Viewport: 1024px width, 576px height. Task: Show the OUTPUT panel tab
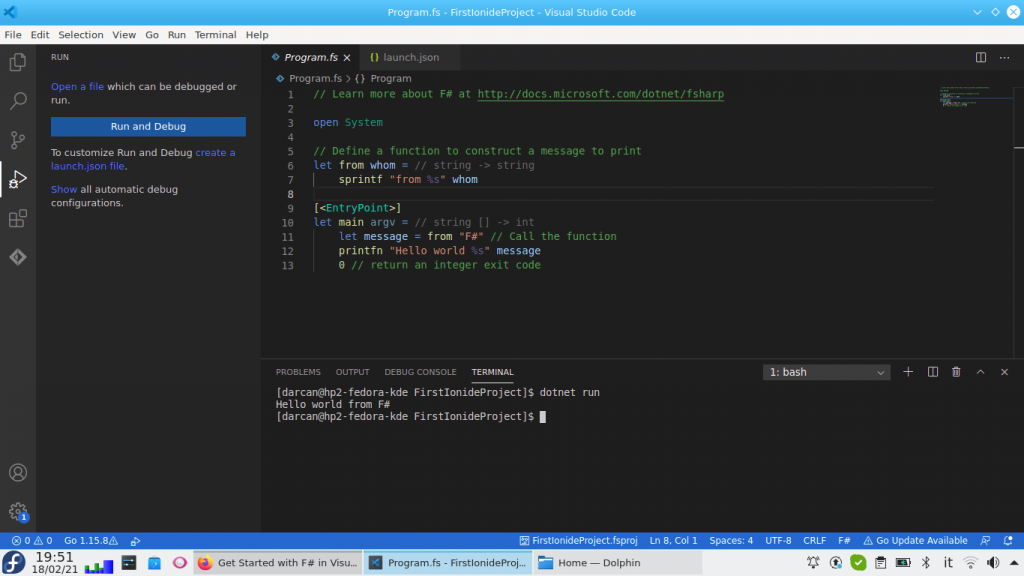(x=353, y=372)
